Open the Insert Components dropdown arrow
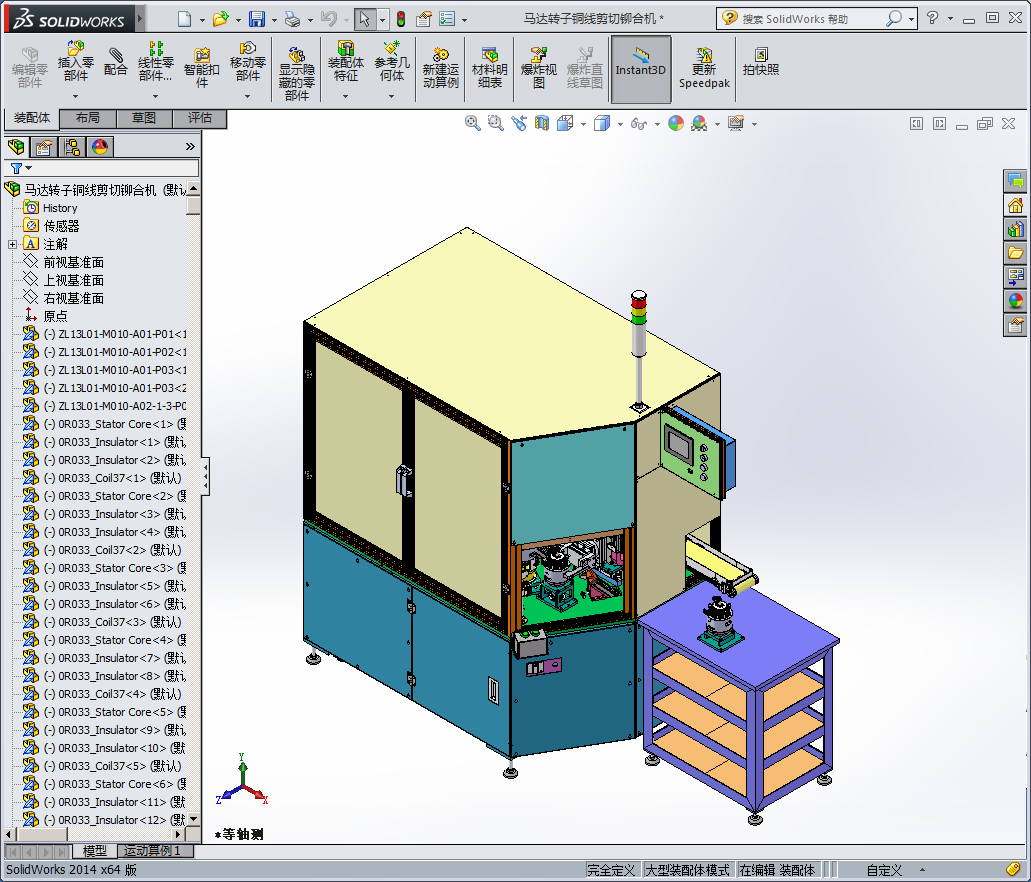Viewport: 1031px width, 882px height. (x=76, y=97)
